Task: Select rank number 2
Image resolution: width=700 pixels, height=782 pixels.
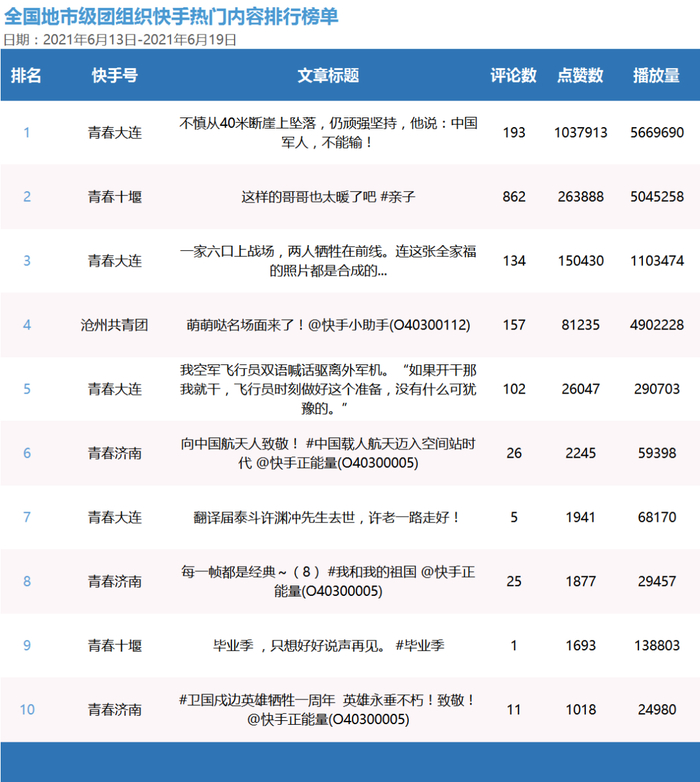Action: (27, 196)
